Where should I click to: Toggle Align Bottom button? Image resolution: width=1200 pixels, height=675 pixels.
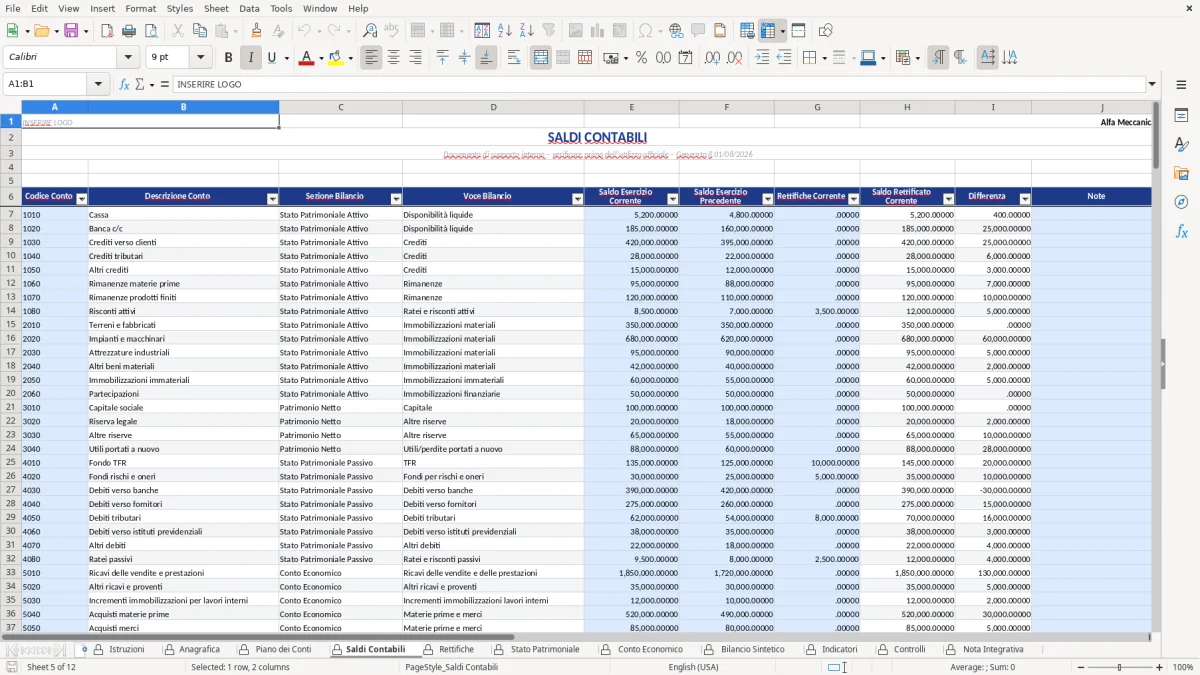(x=486, y=58)
